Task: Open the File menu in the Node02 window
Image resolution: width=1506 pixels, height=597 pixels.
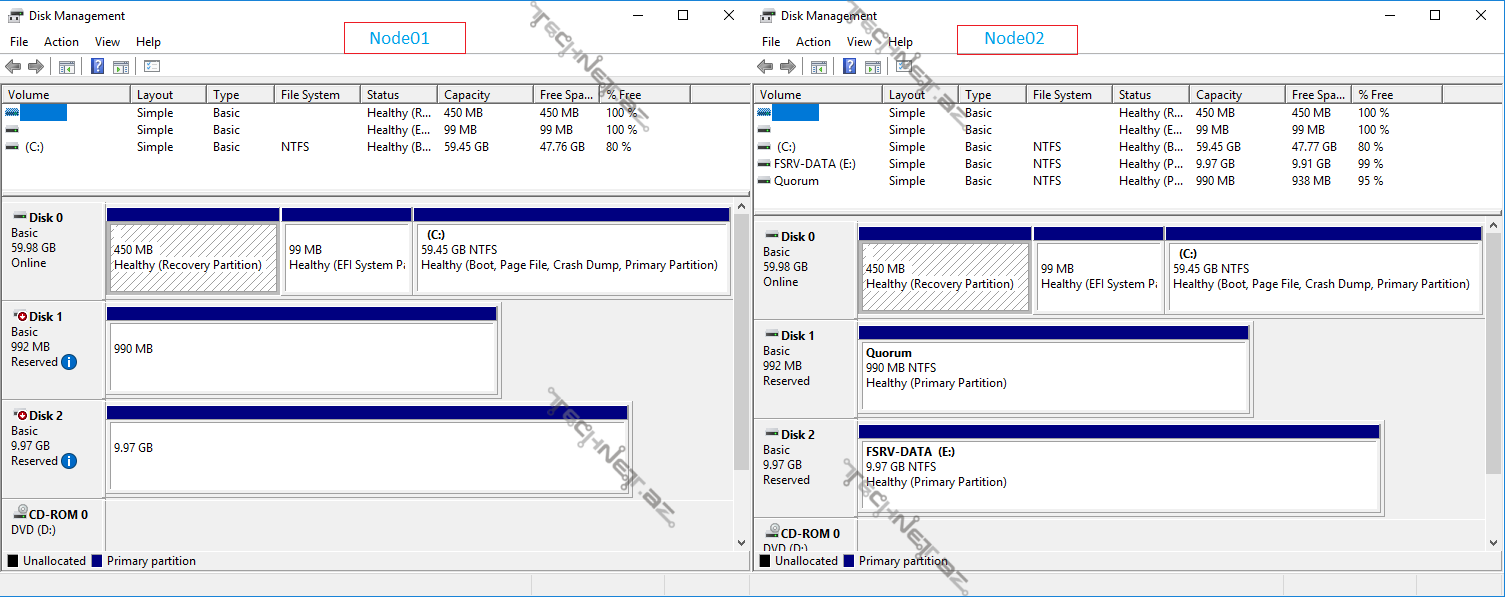Action: pyautogui.click(x=770, y=42)
